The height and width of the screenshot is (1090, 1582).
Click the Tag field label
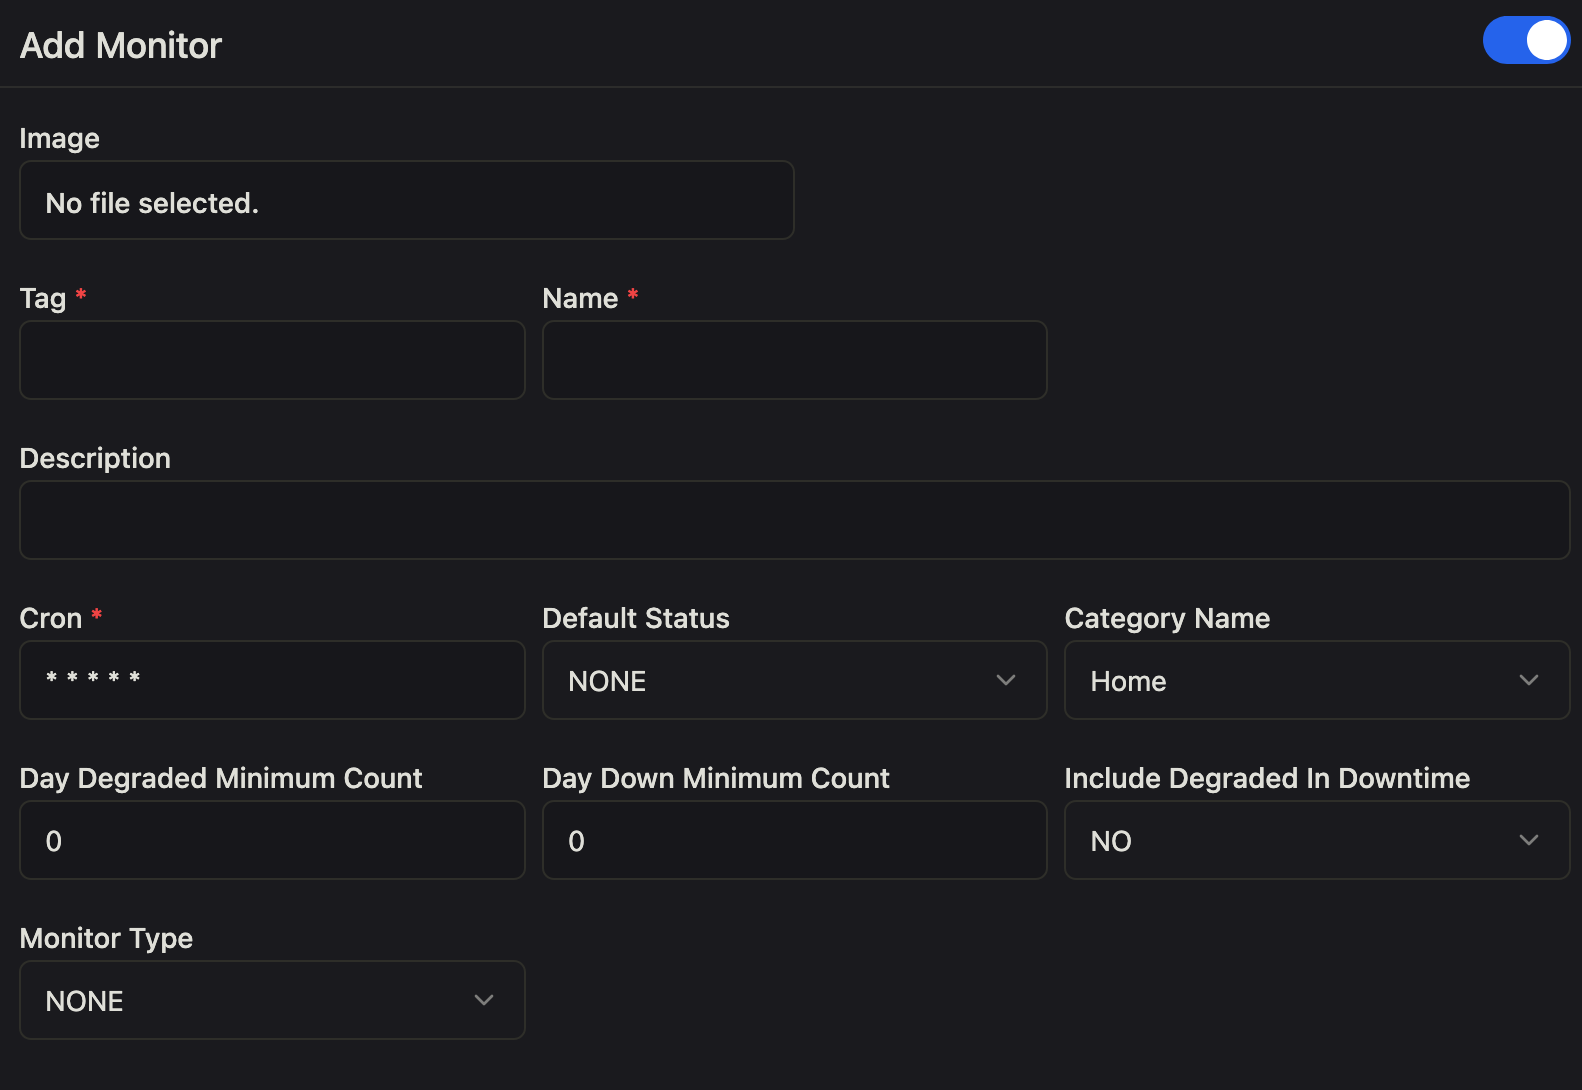click(43, 298)
